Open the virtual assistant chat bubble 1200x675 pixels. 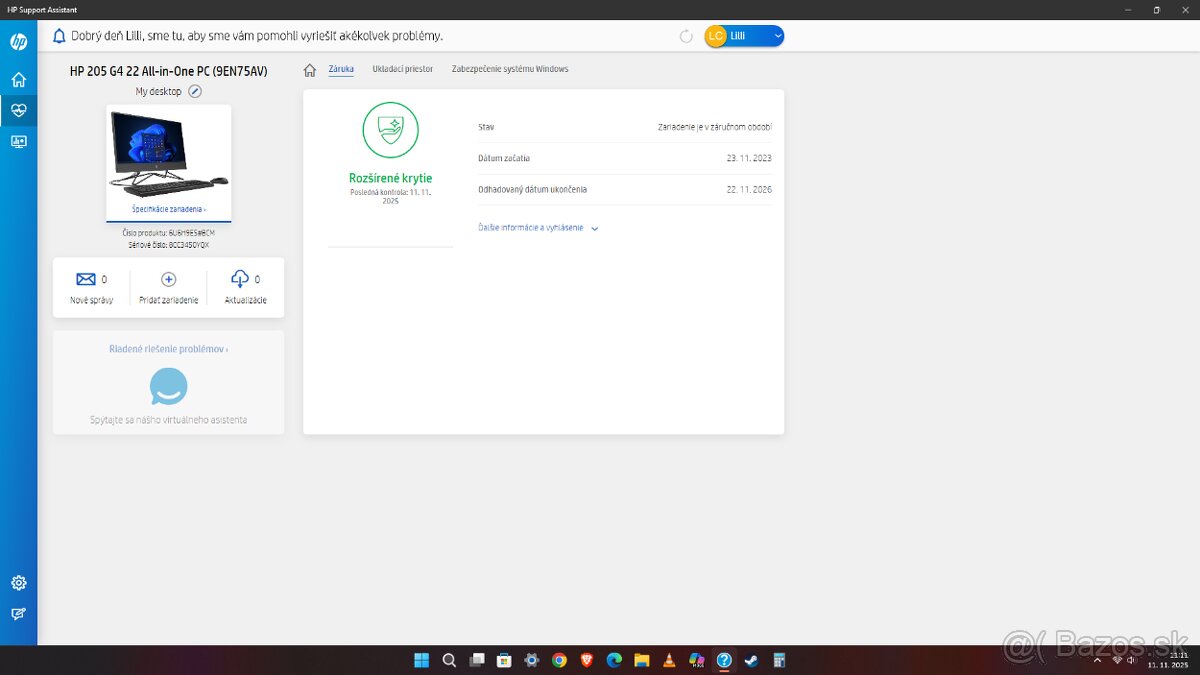click(x=167, y=386)
